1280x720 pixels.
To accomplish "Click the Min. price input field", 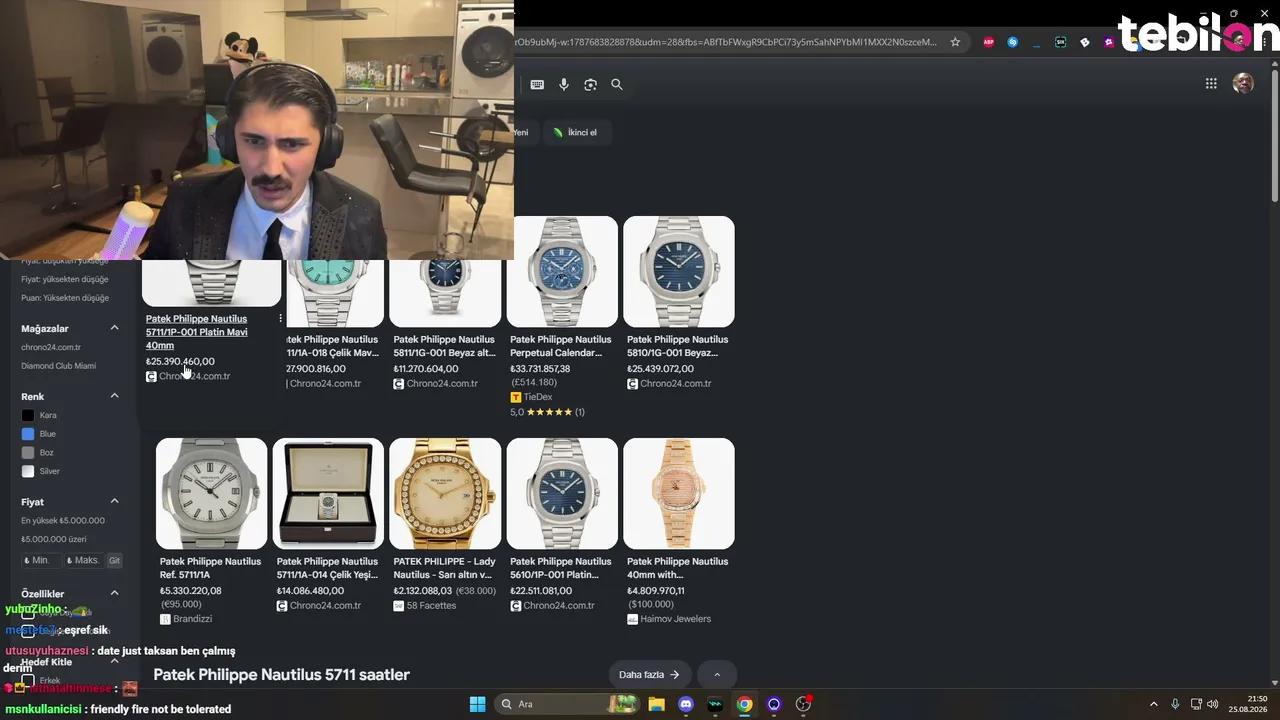I will pyautogui.click(x=42, y=561).
